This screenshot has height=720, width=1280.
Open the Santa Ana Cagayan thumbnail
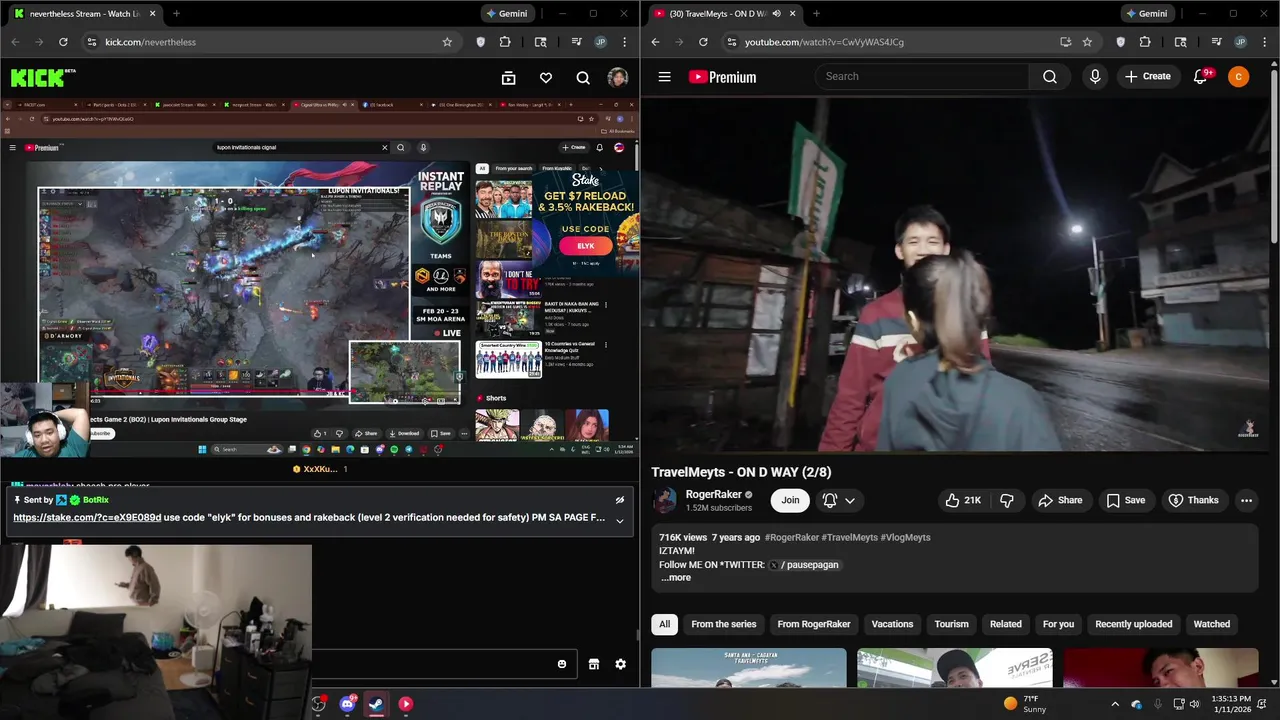tap(748, 668)
